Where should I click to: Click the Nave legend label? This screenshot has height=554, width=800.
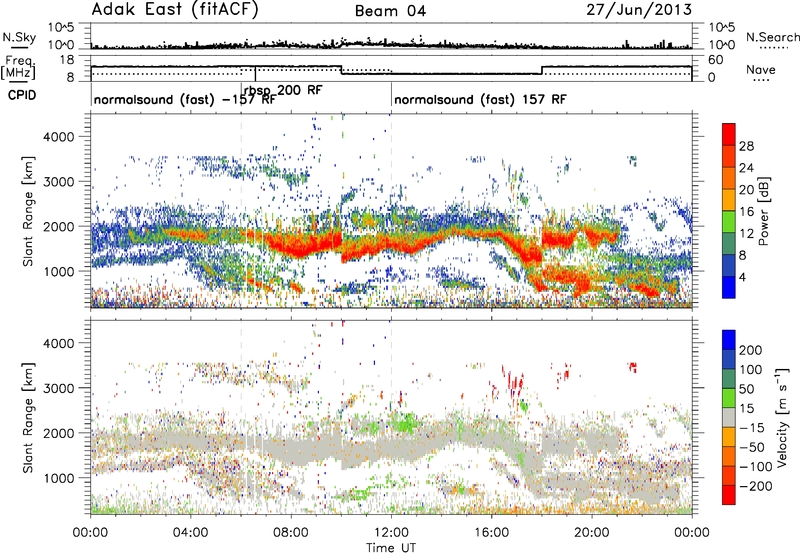click(761, 69)
